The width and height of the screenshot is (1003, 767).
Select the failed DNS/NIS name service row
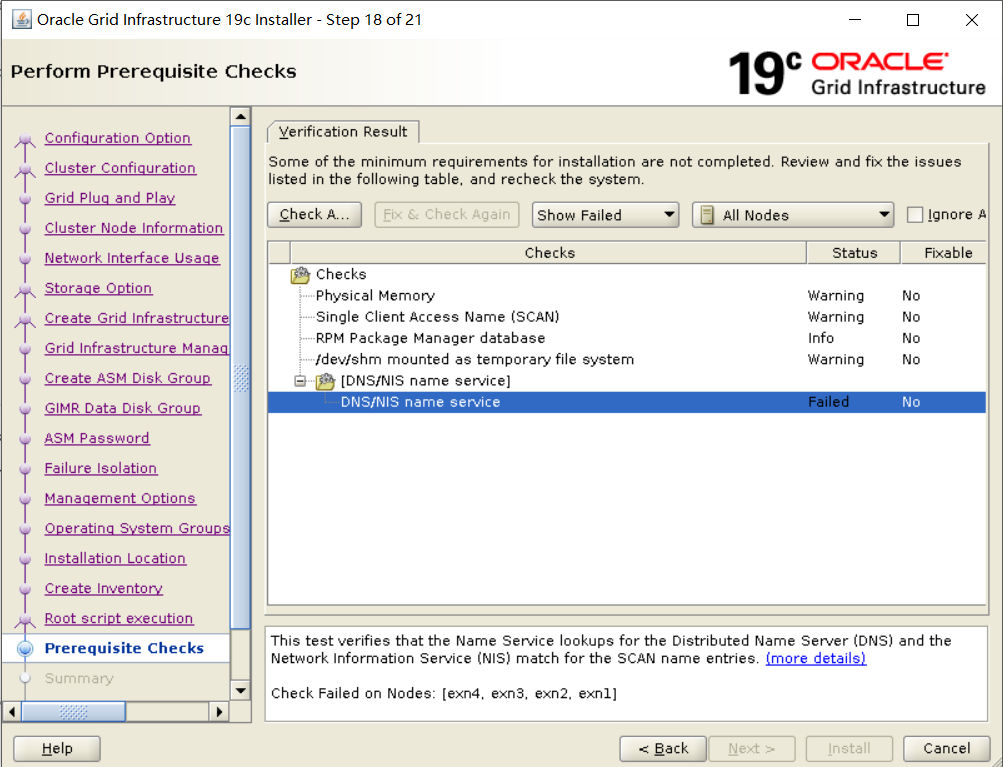tap(627, 402)
